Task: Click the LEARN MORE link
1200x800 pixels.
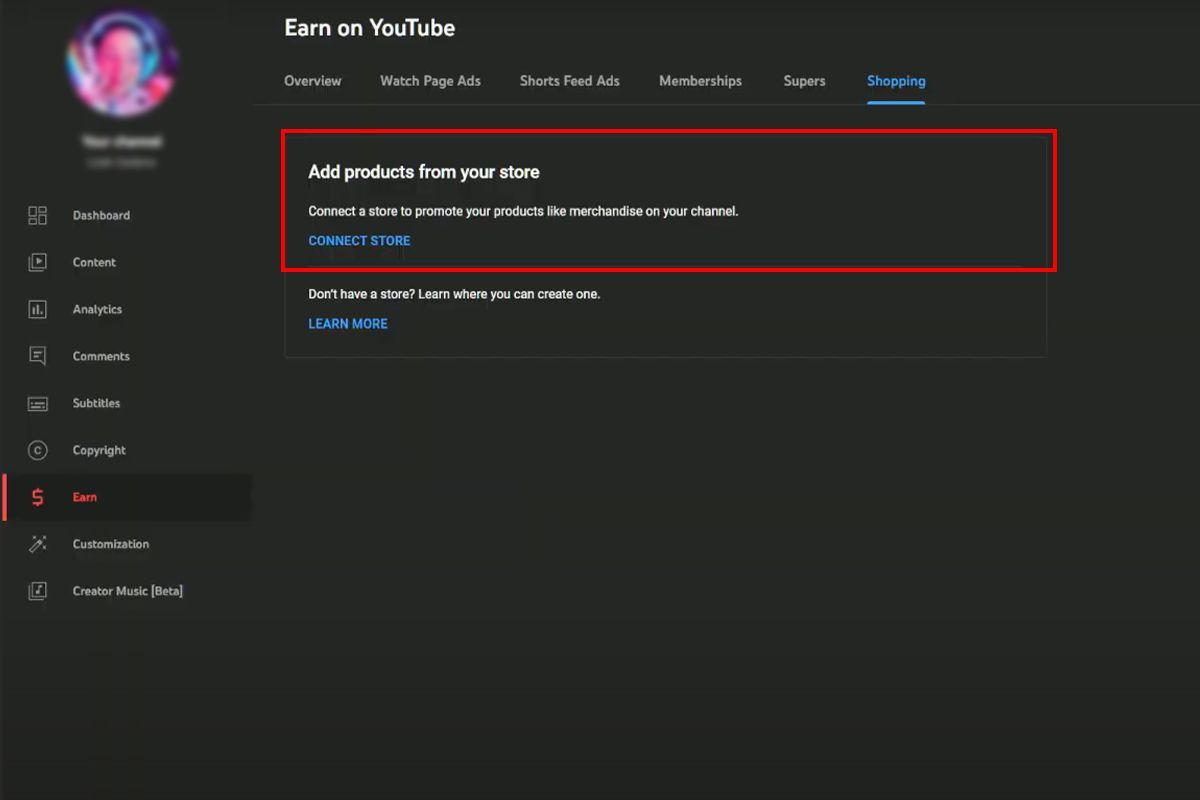Action: pos(348,324)
